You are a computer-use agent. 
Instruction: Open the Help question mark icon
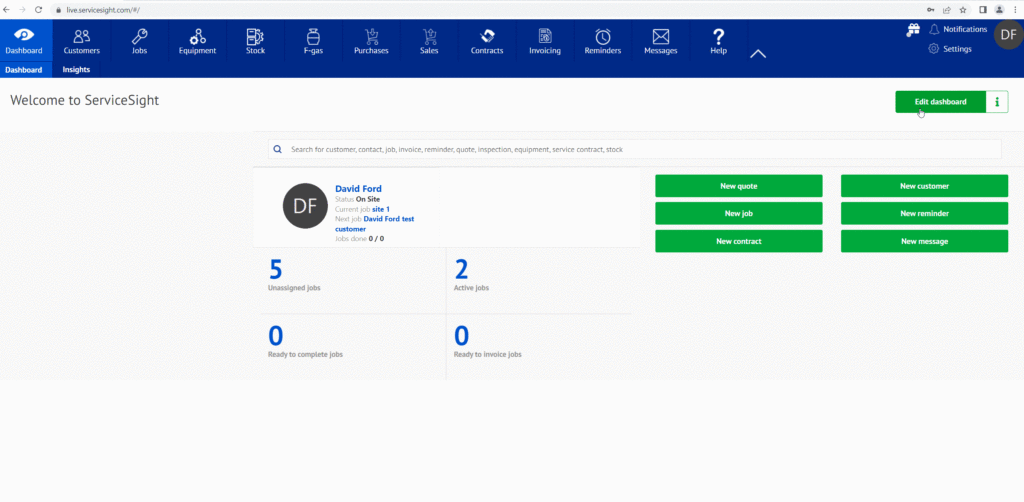[718, 37]
